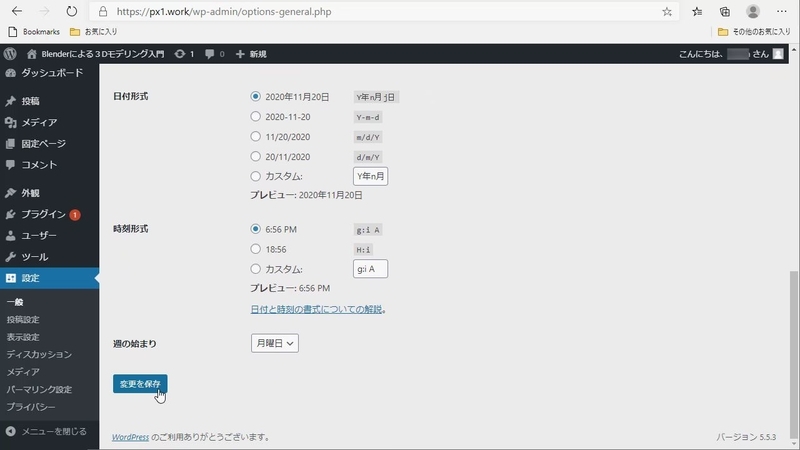Open 一般 general settings submenu
Viewport: 800px width, 450px height.
click(15, 302)
